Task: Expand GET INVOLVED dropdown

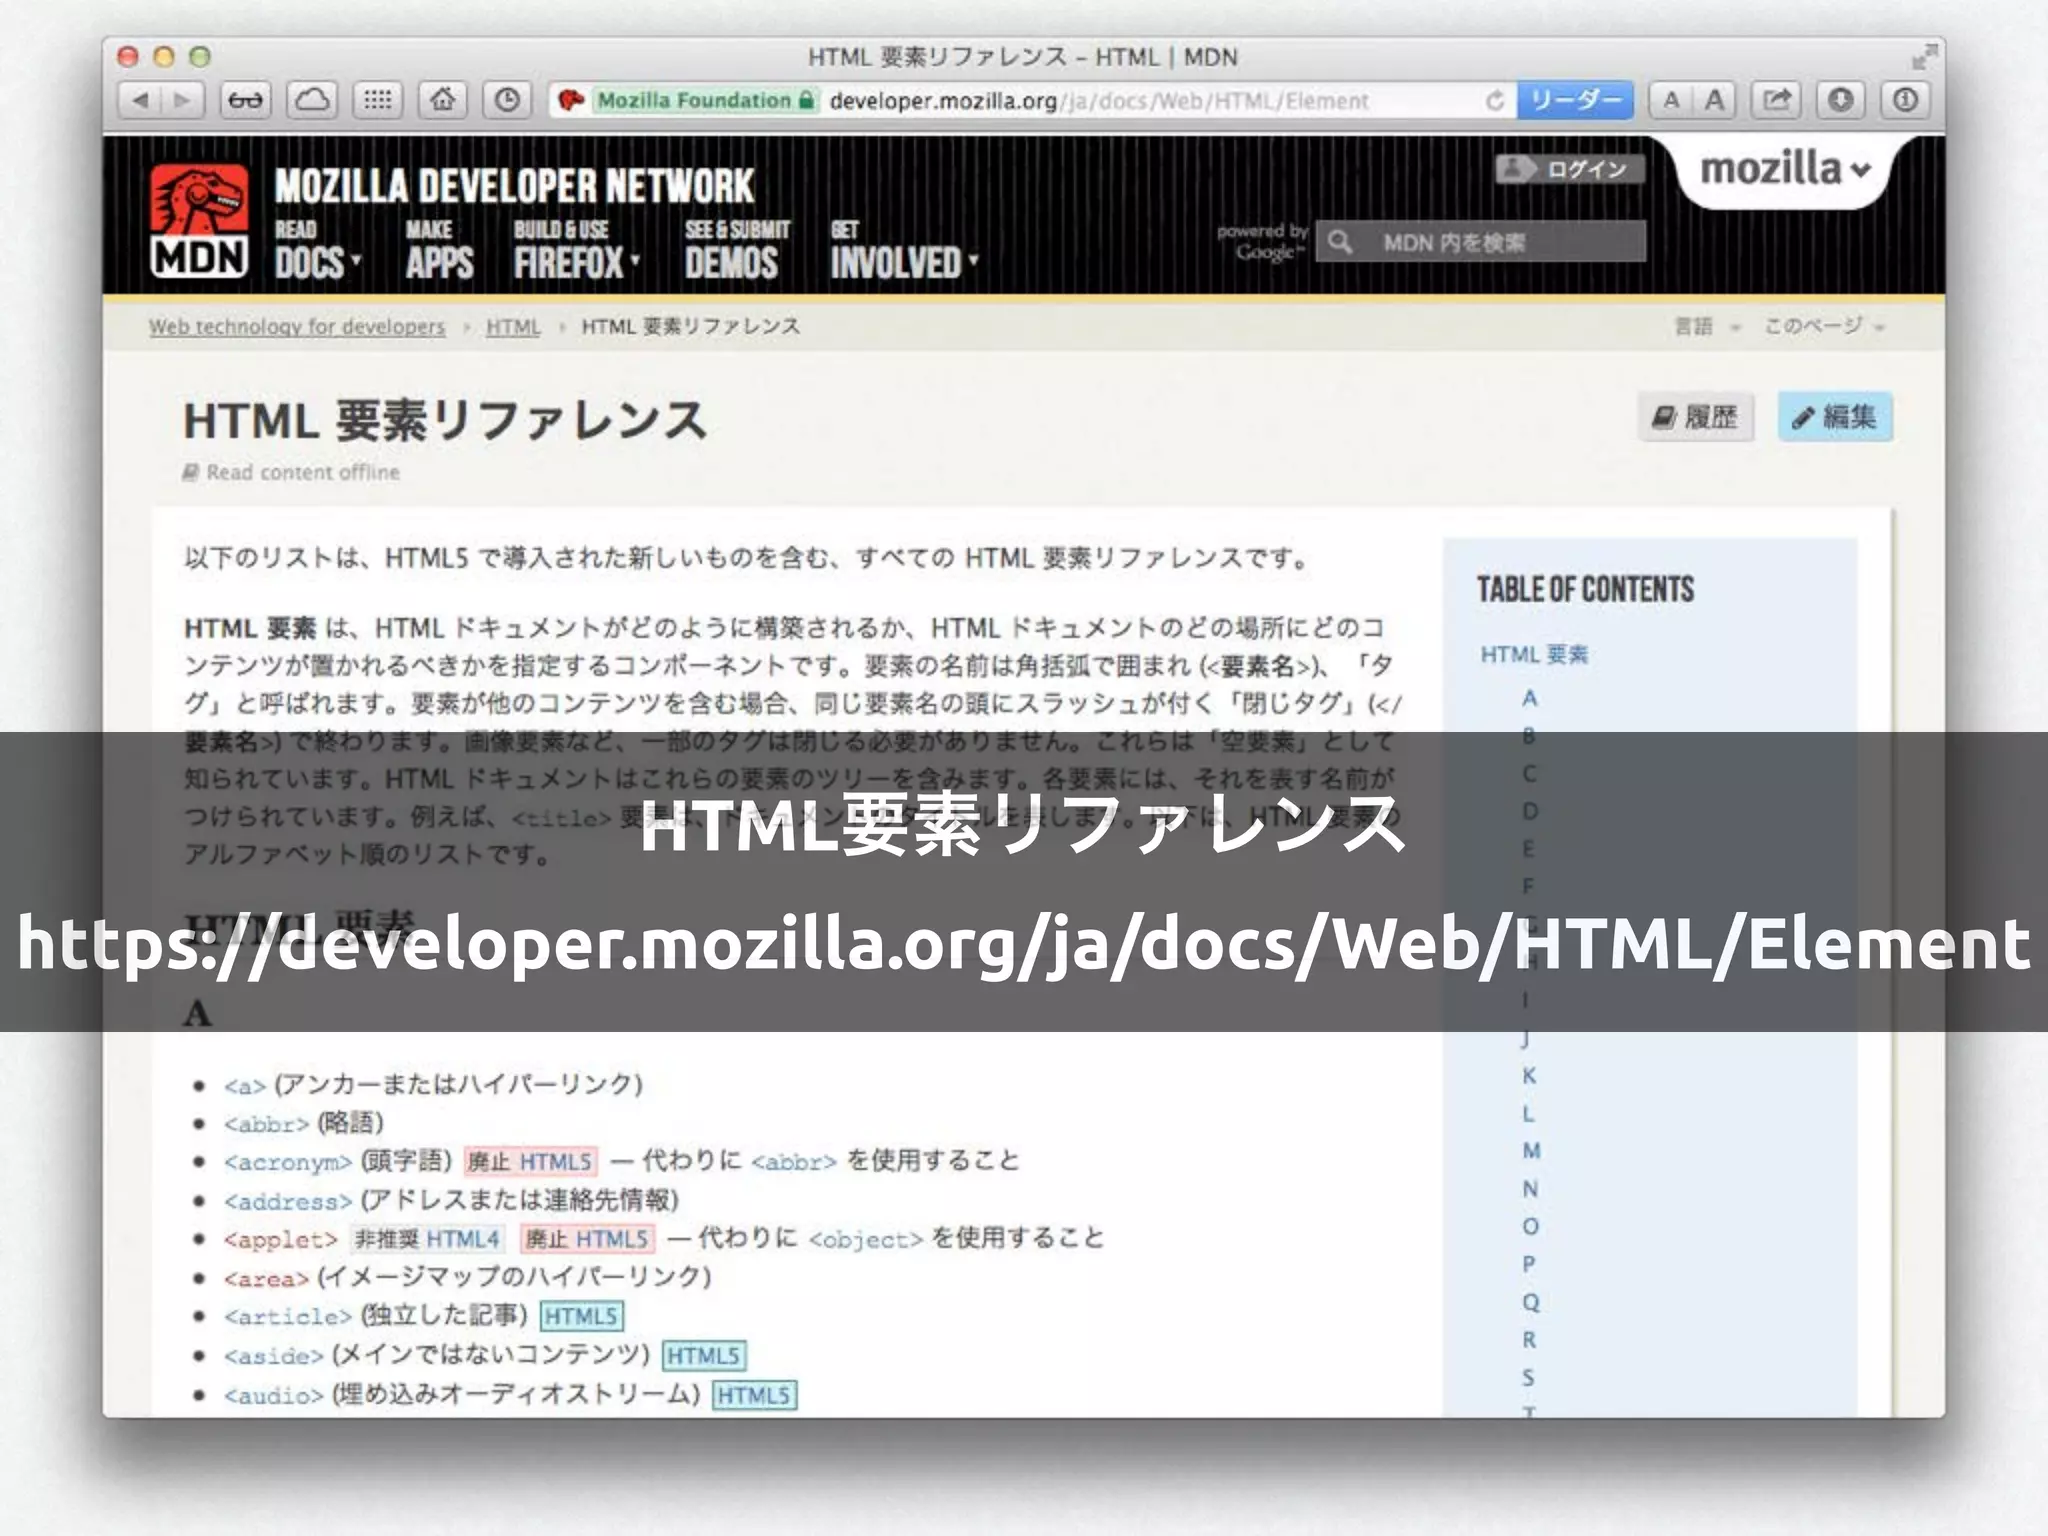Action: click(x=904, y=250)
